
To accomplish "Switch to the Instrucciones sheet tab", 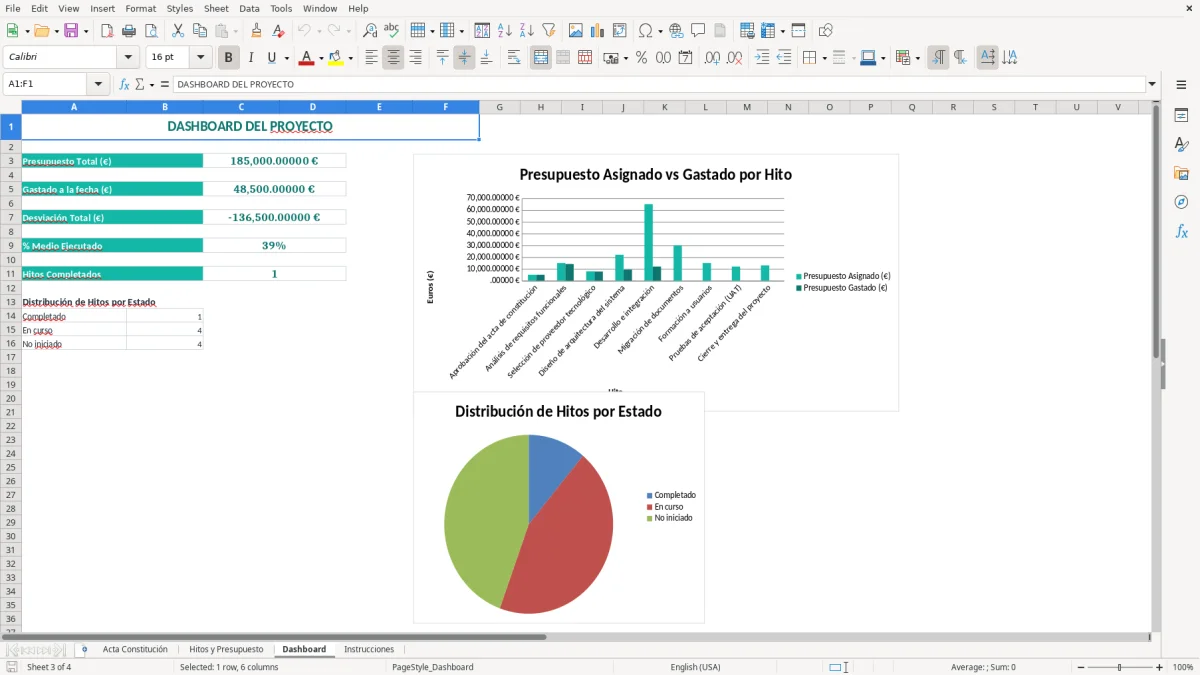I will (369, 649).
